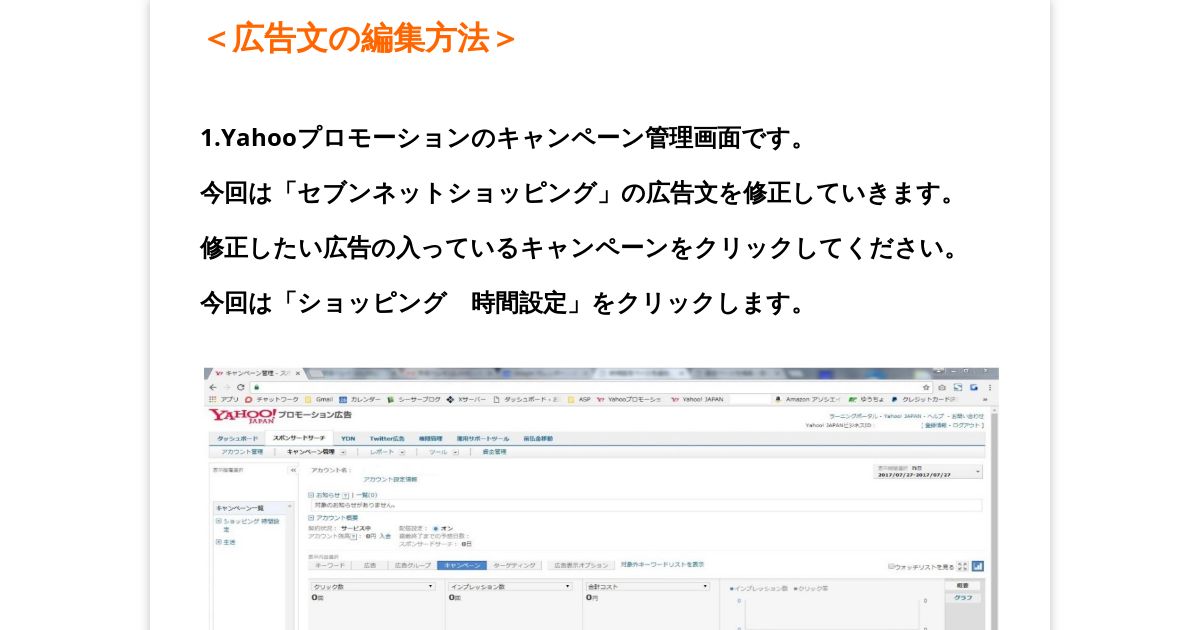Viewport: 1200px width, 630px height.
Task: Open the アプリ bookmarks shortcut
Action: [223, 399]
